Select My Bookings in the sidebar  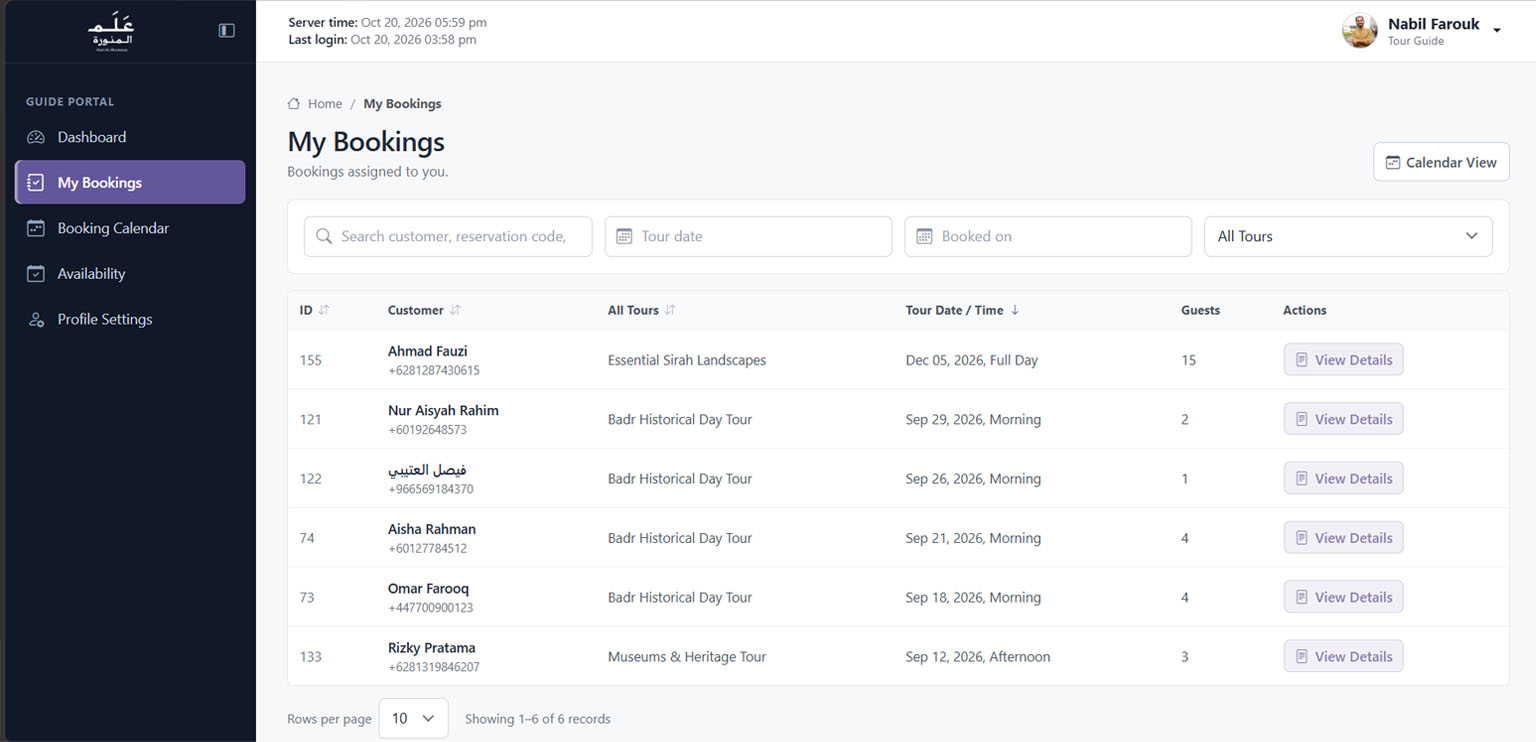130,182
